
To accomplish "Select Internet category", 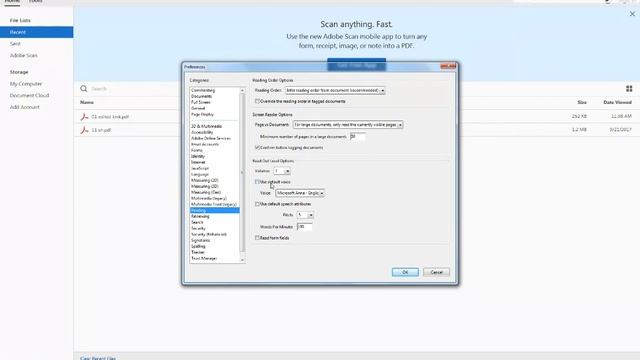I will [x=198, y=162].
